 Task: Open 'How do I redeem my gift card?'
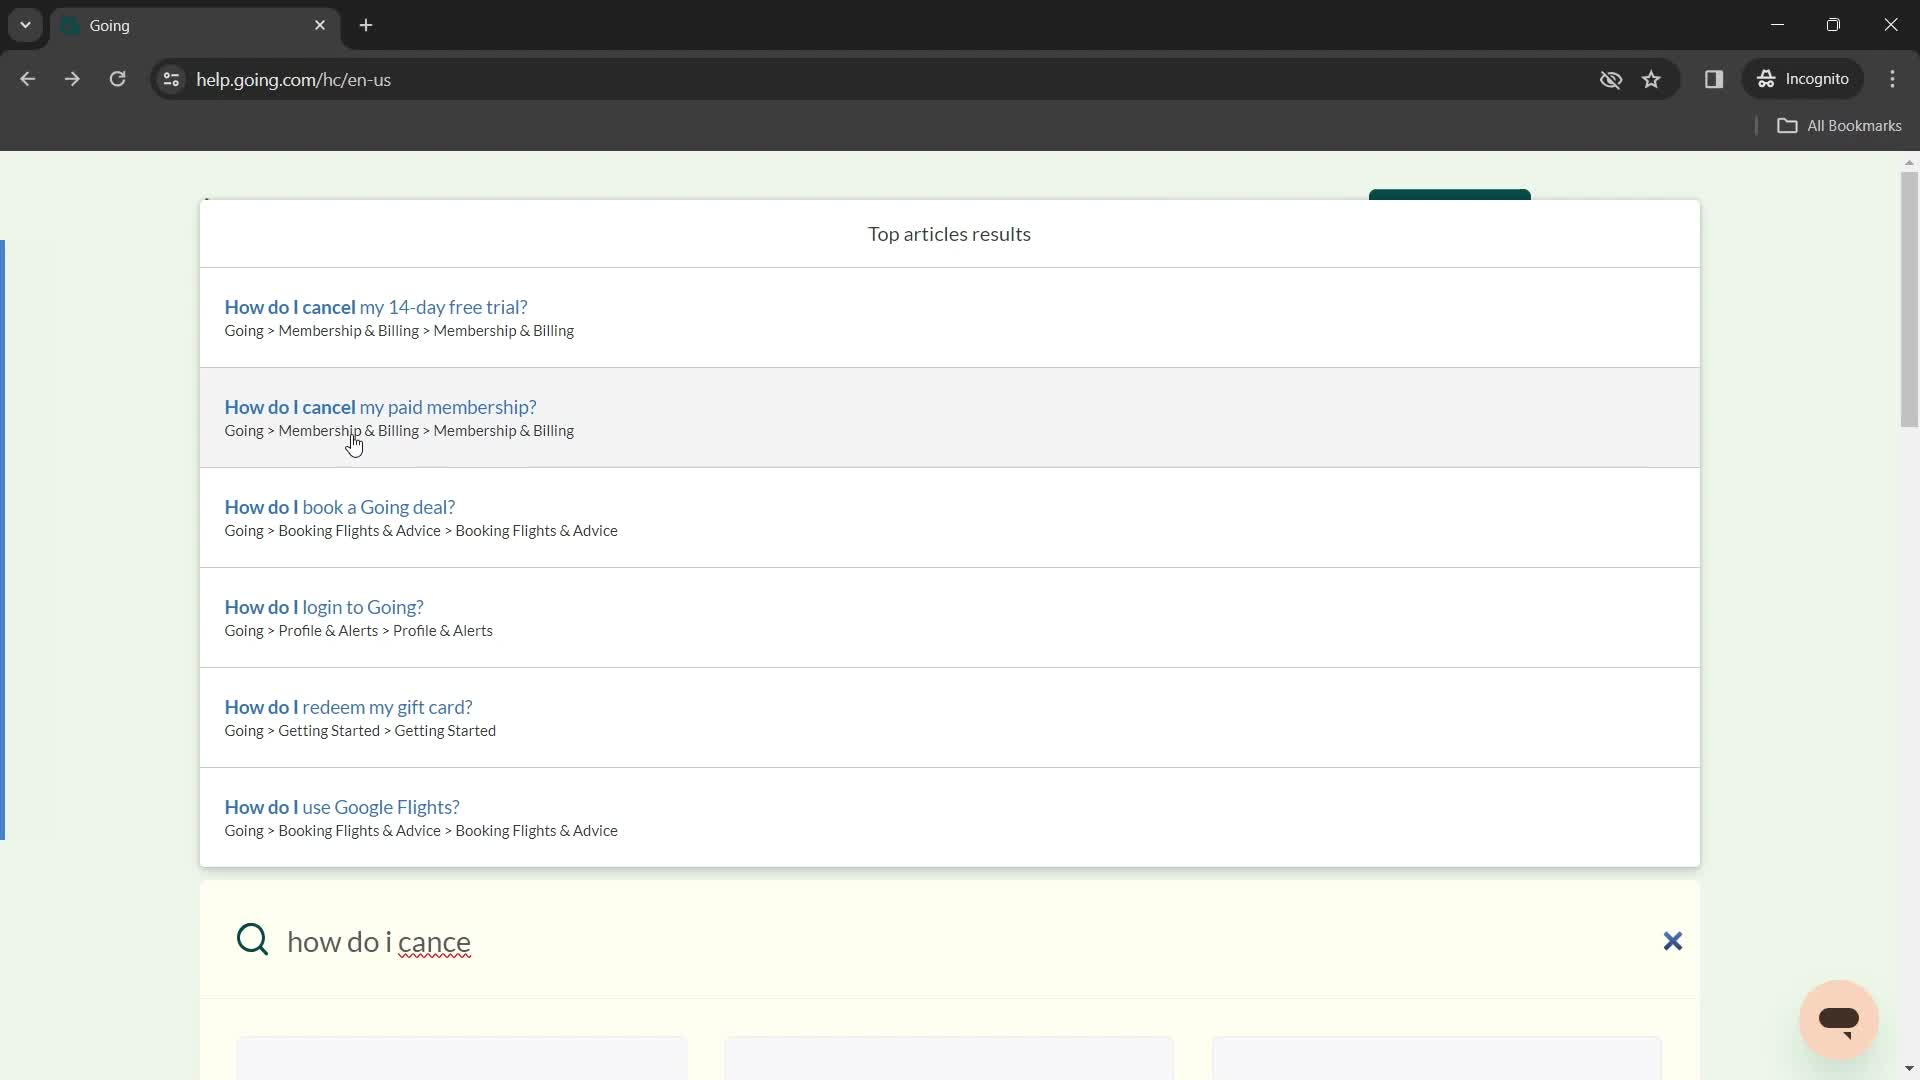pos(348,707)
